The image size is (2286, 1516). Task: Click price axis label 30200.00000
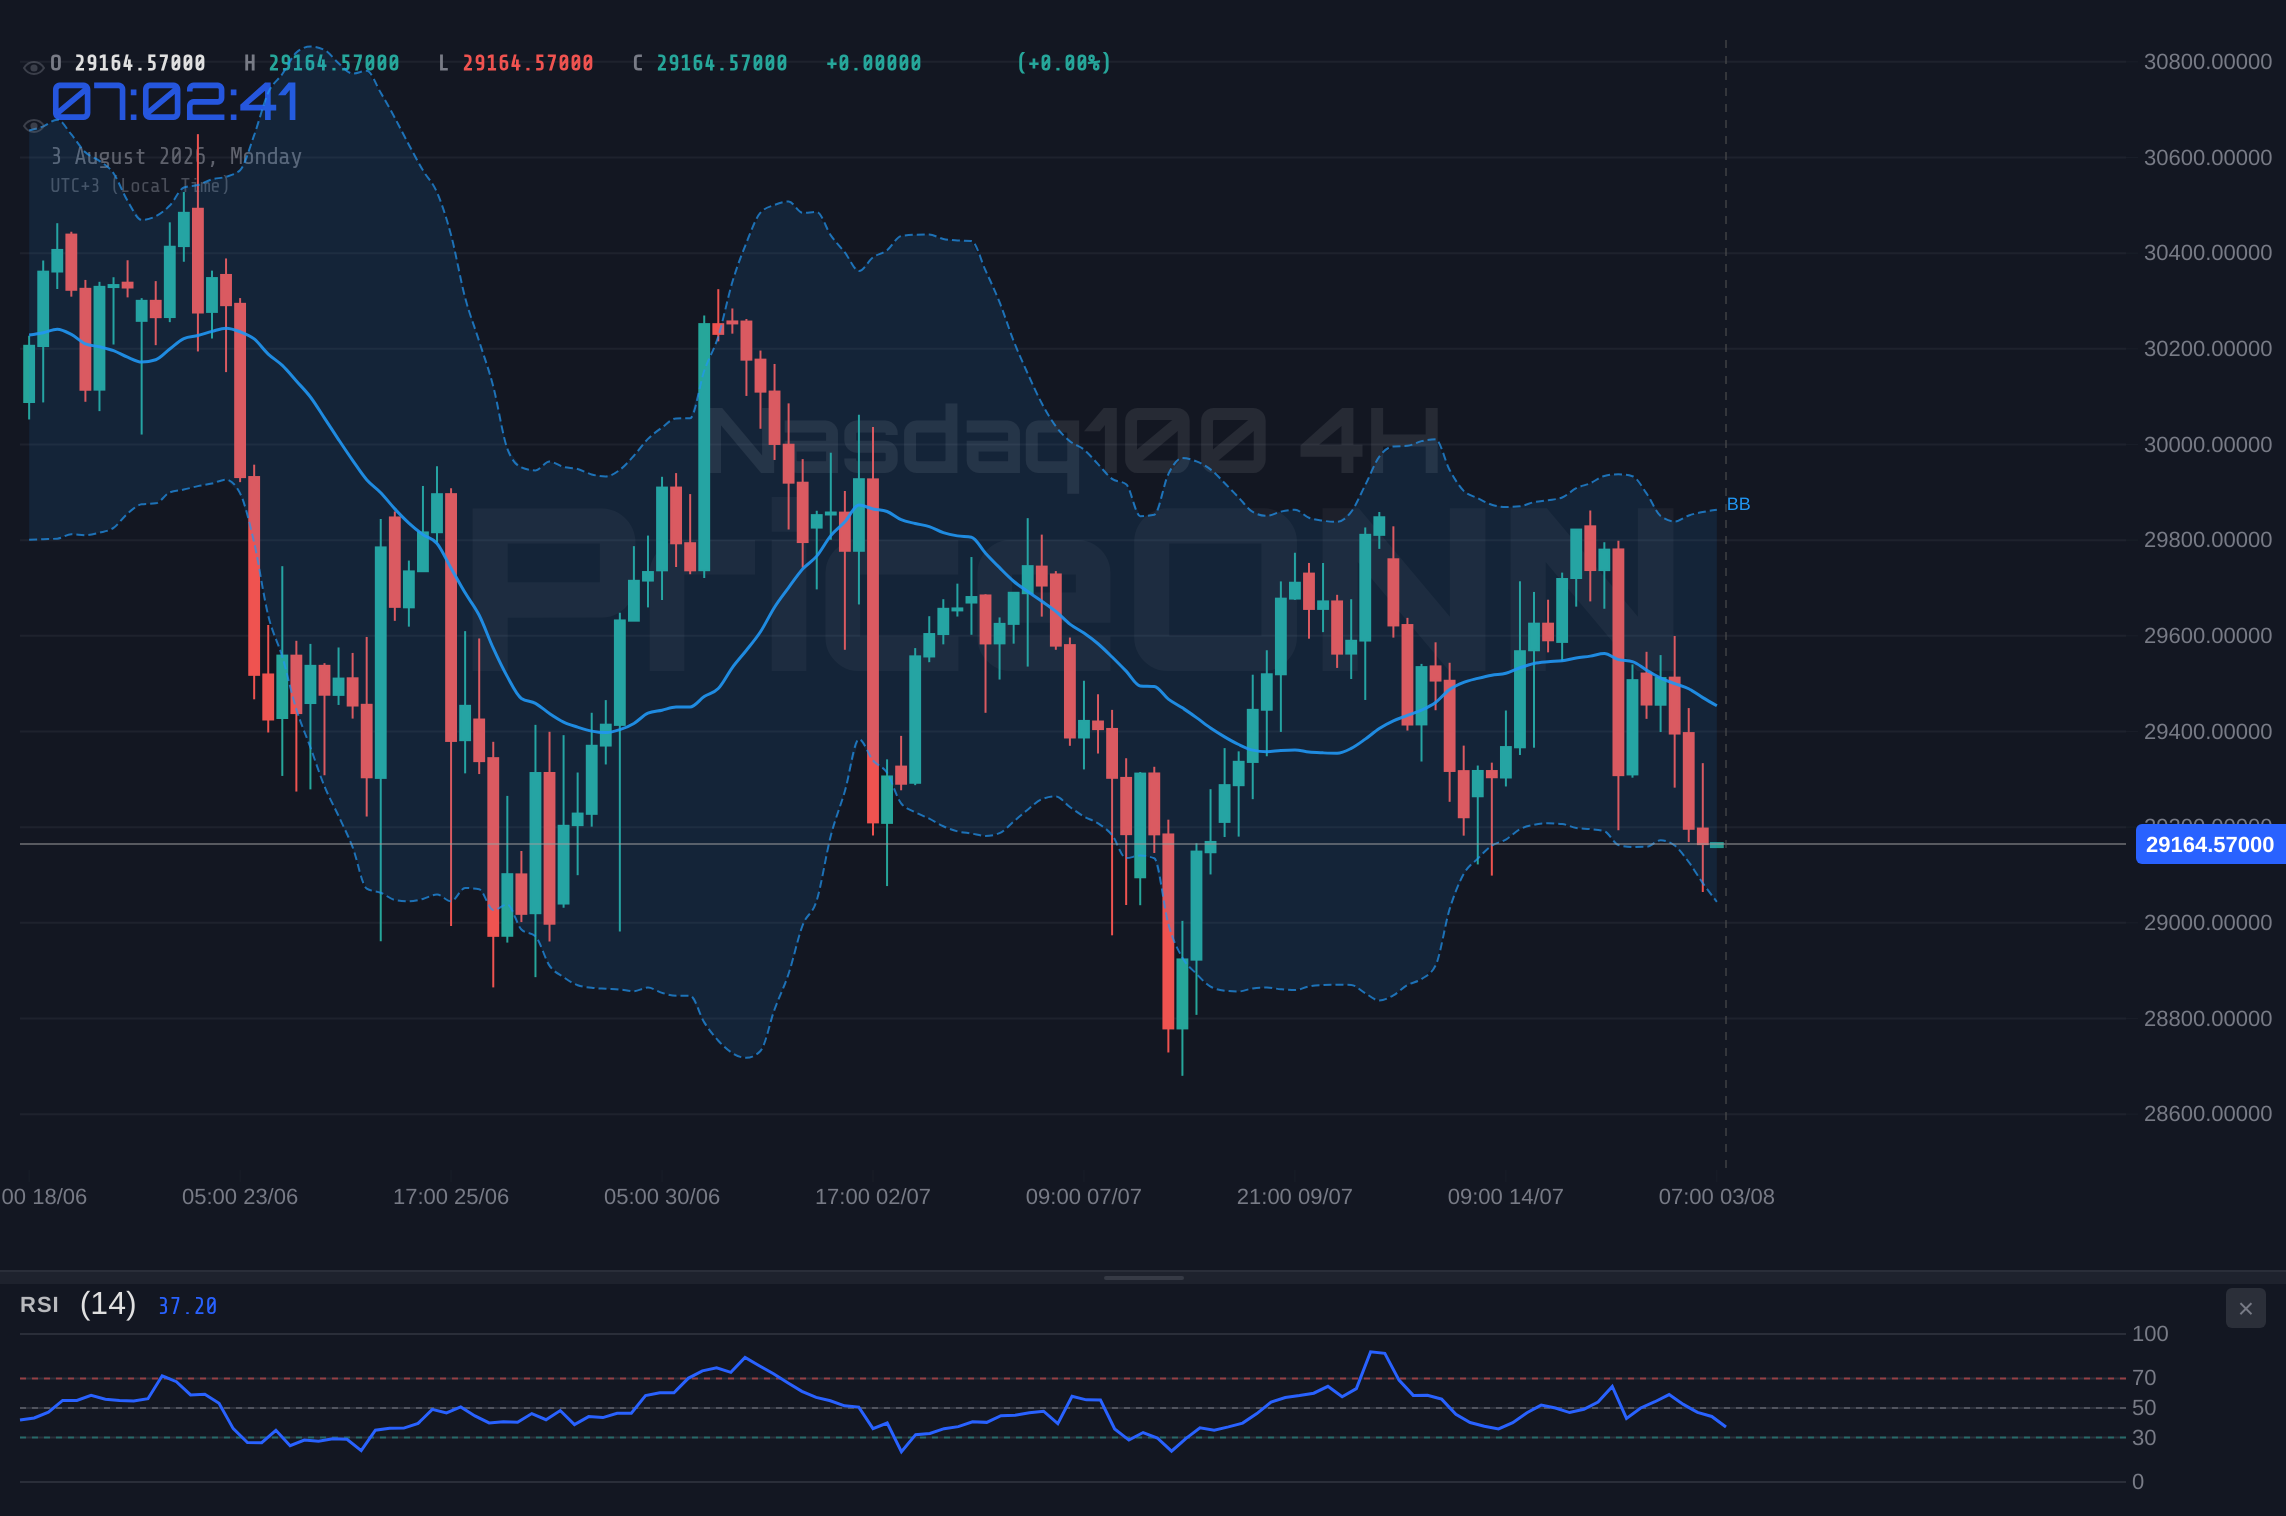pyautogui.click(x=2208, y=349)
